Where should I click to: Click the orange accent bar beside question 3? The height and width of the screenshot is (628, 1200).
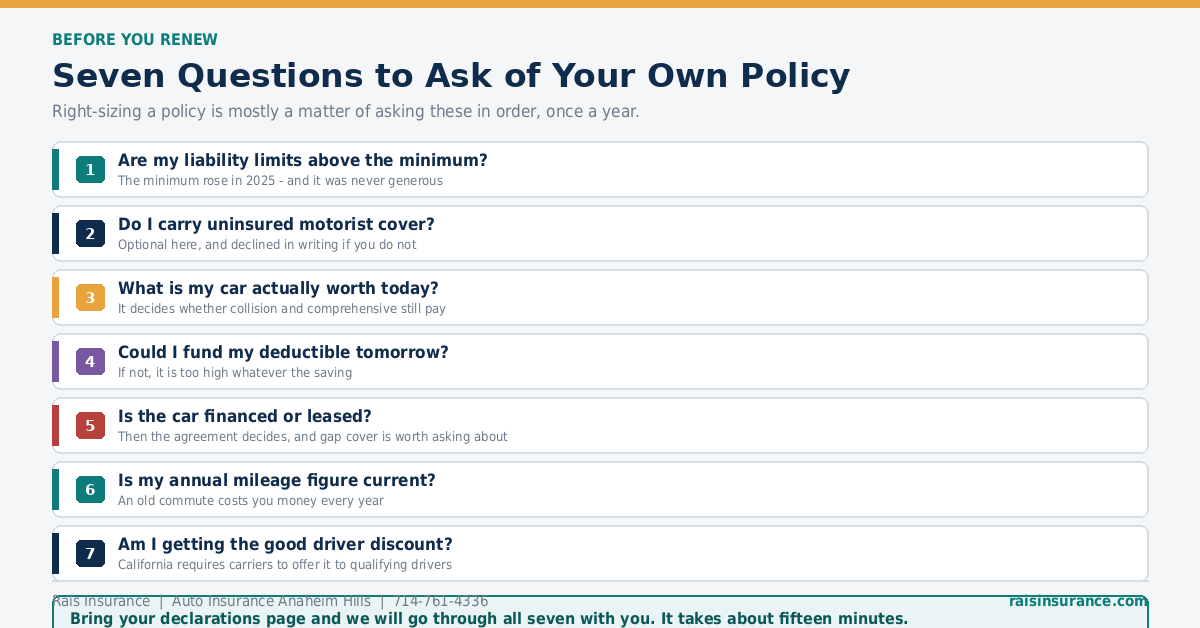[56, 298]
